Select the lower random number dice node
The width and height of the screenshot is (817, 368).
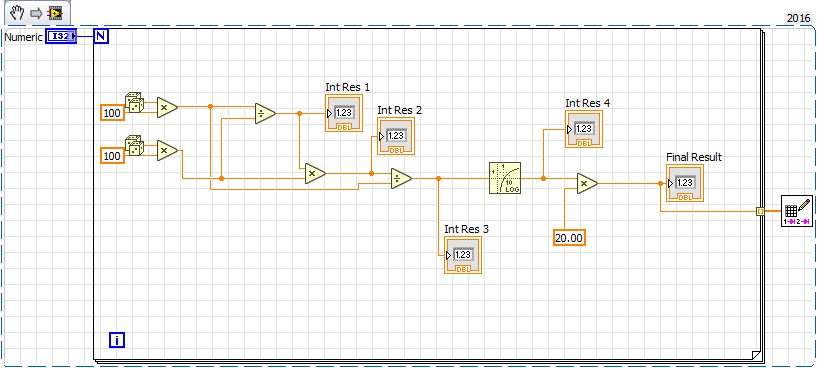134,145
